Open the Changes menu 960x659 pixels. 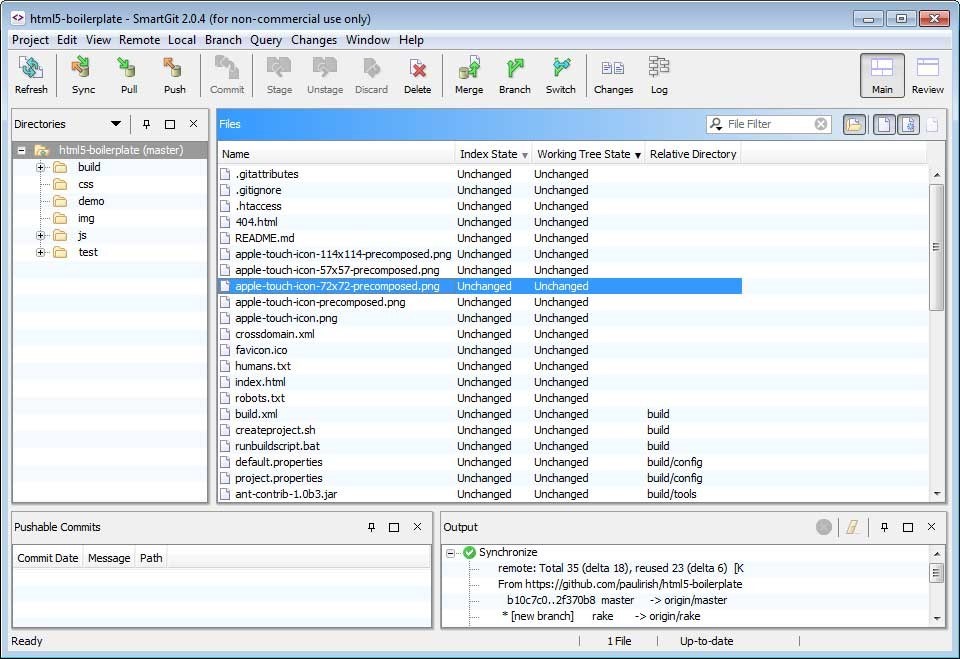[x=313, y=40]
